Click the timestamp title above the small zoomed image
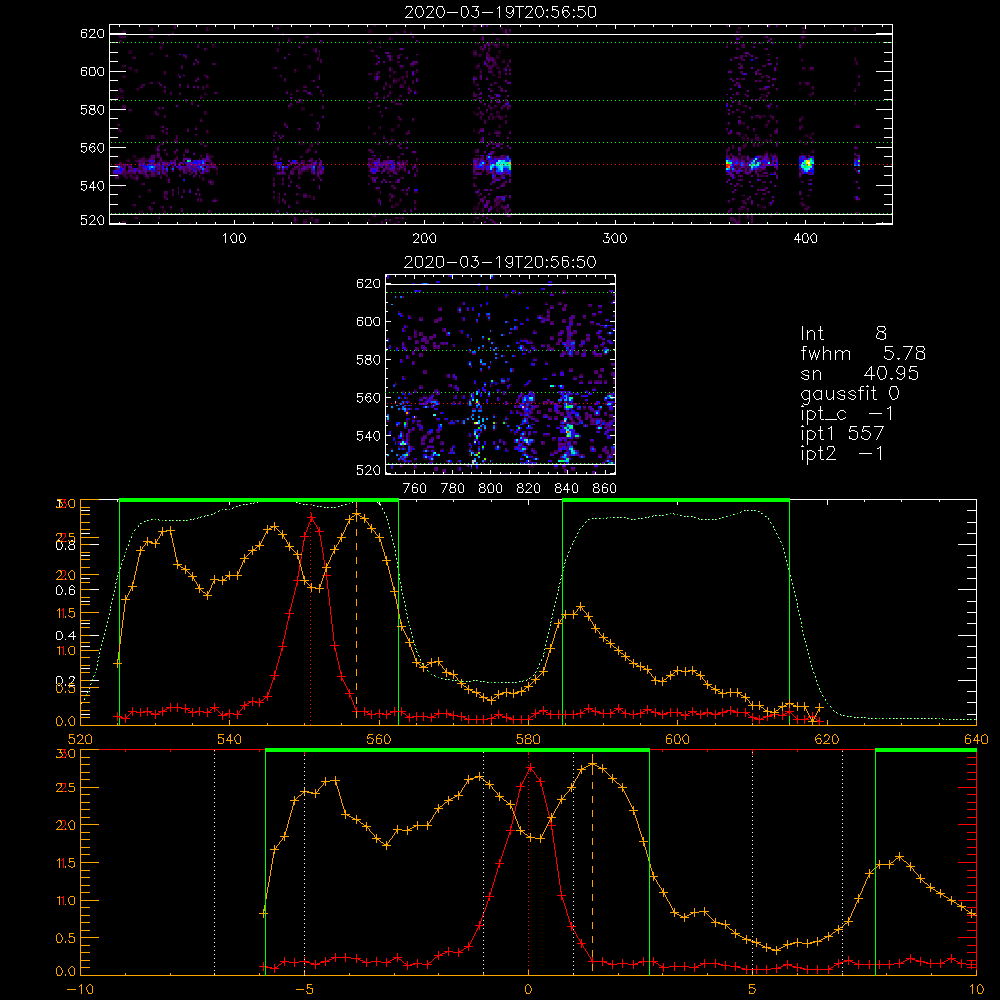 [500, 262]
